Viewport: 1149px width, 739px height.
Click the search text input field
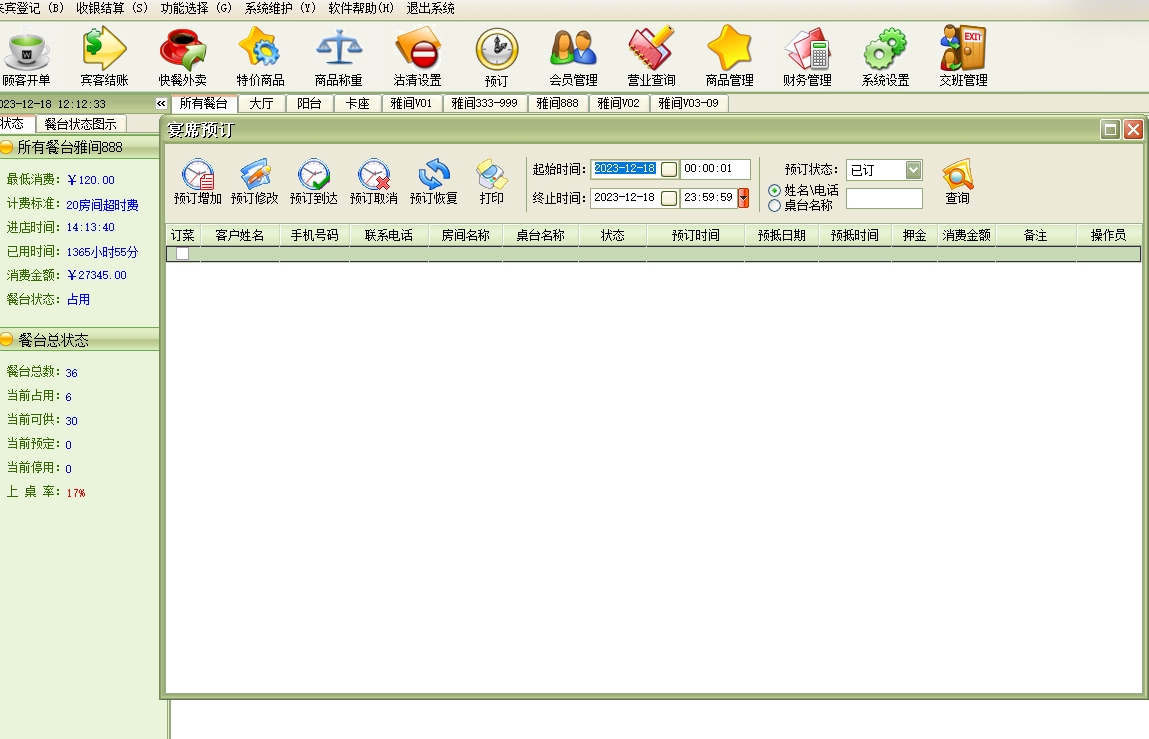click(884, 199)
